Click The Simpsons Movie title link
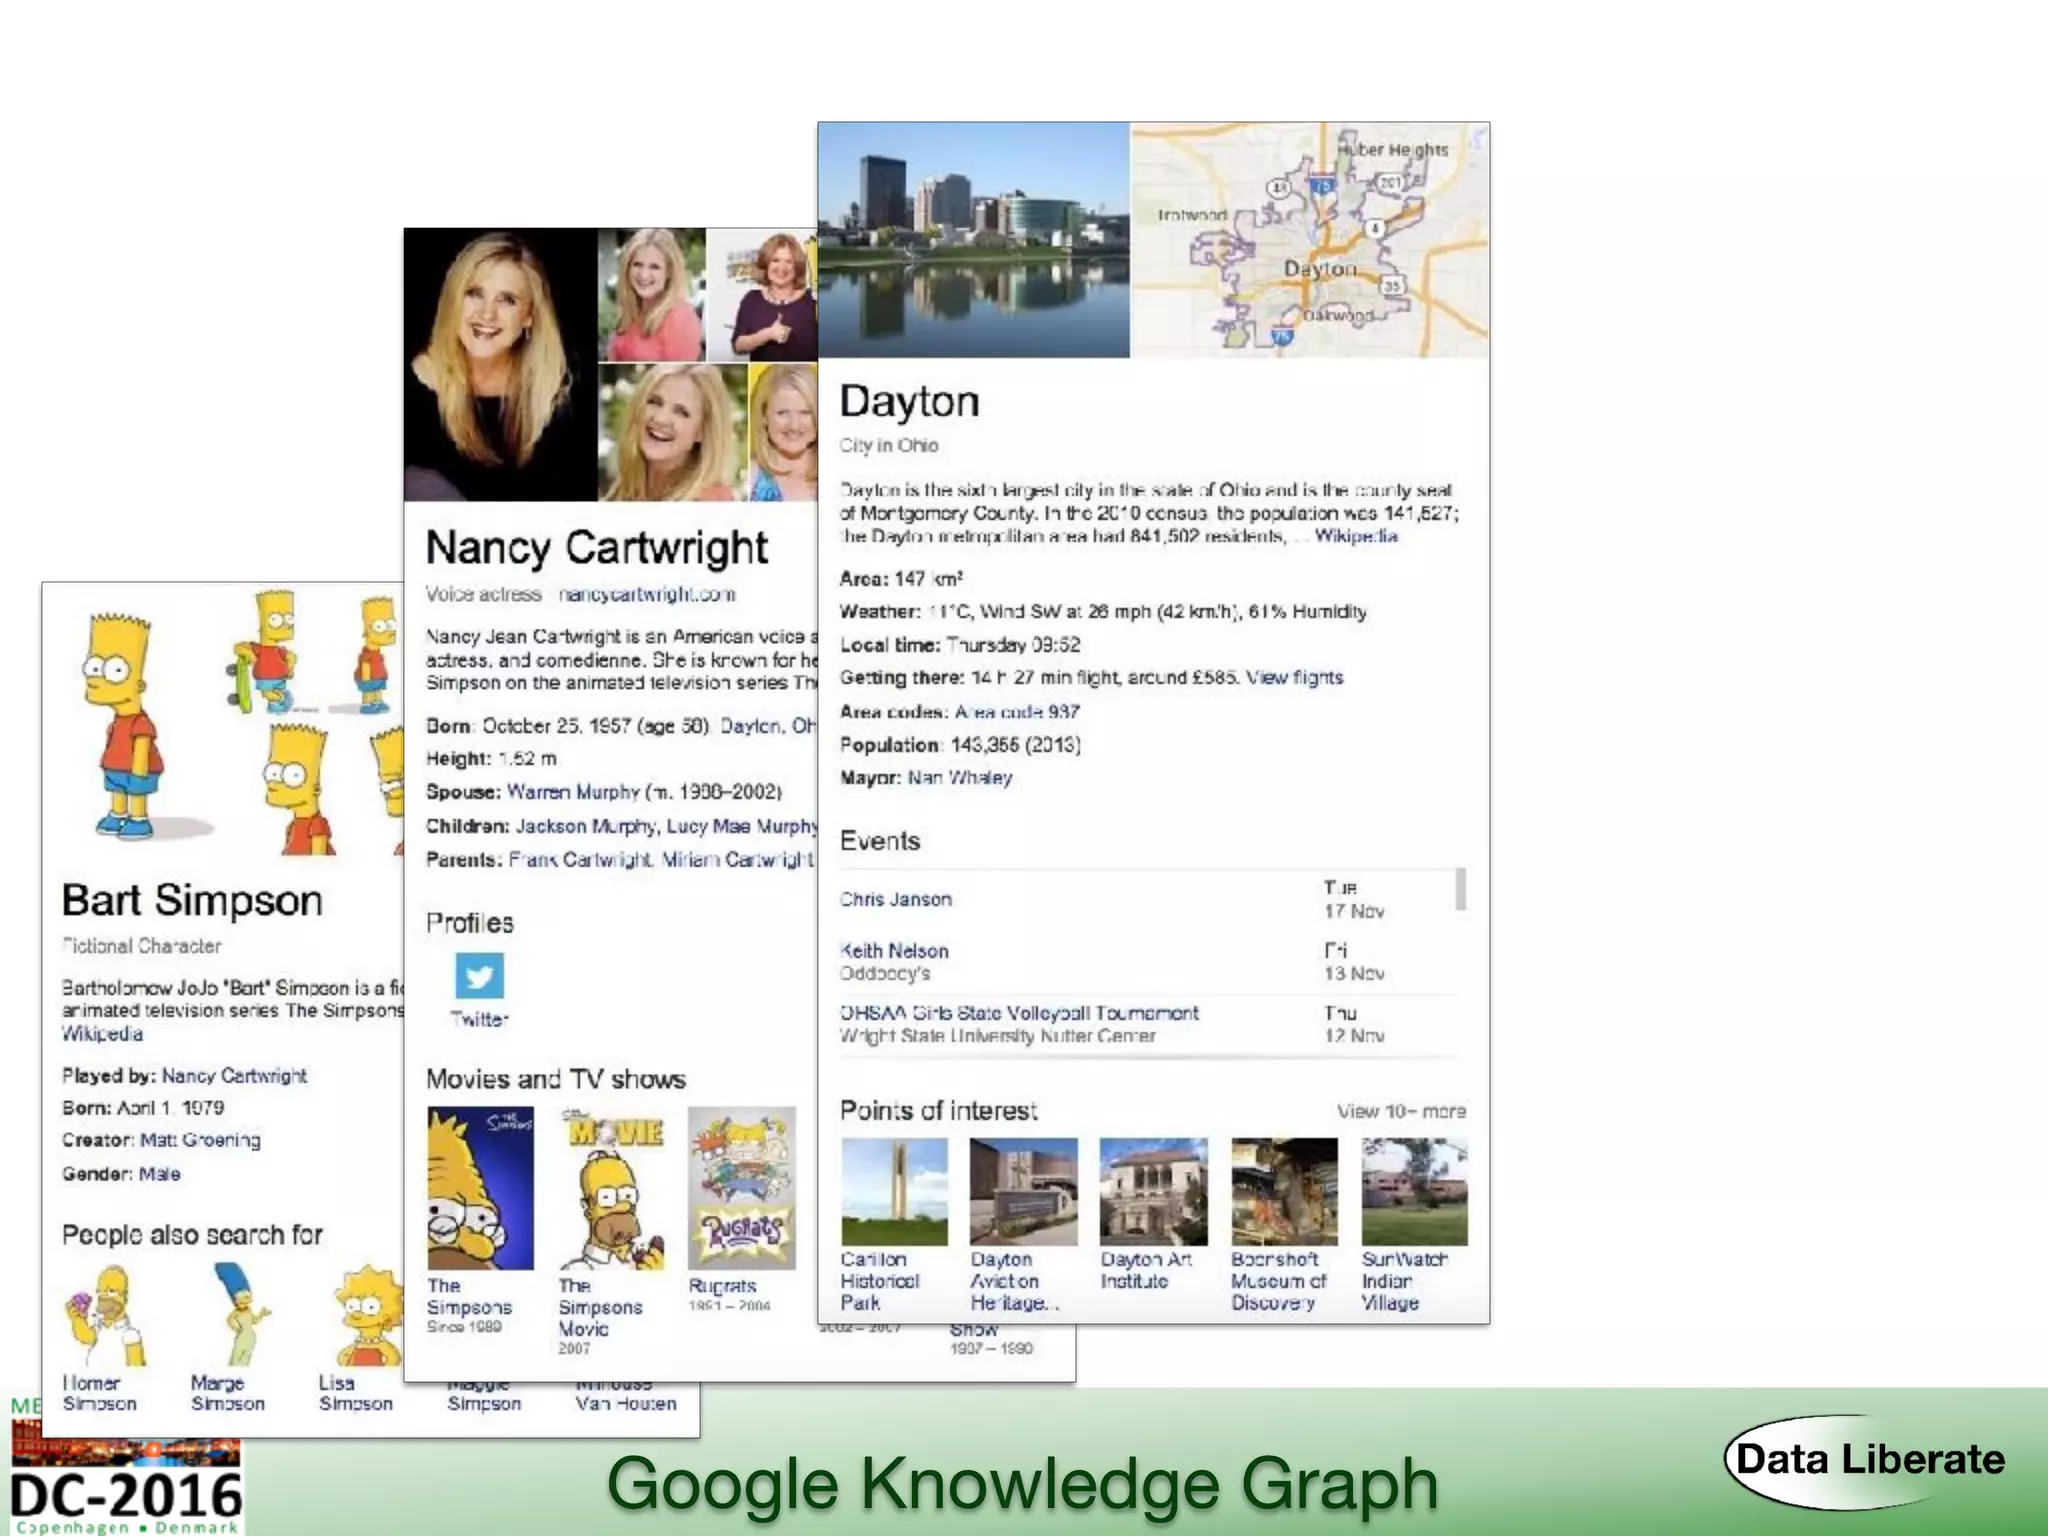The image size is (2048, 1536). click(x=600, y=1307)
